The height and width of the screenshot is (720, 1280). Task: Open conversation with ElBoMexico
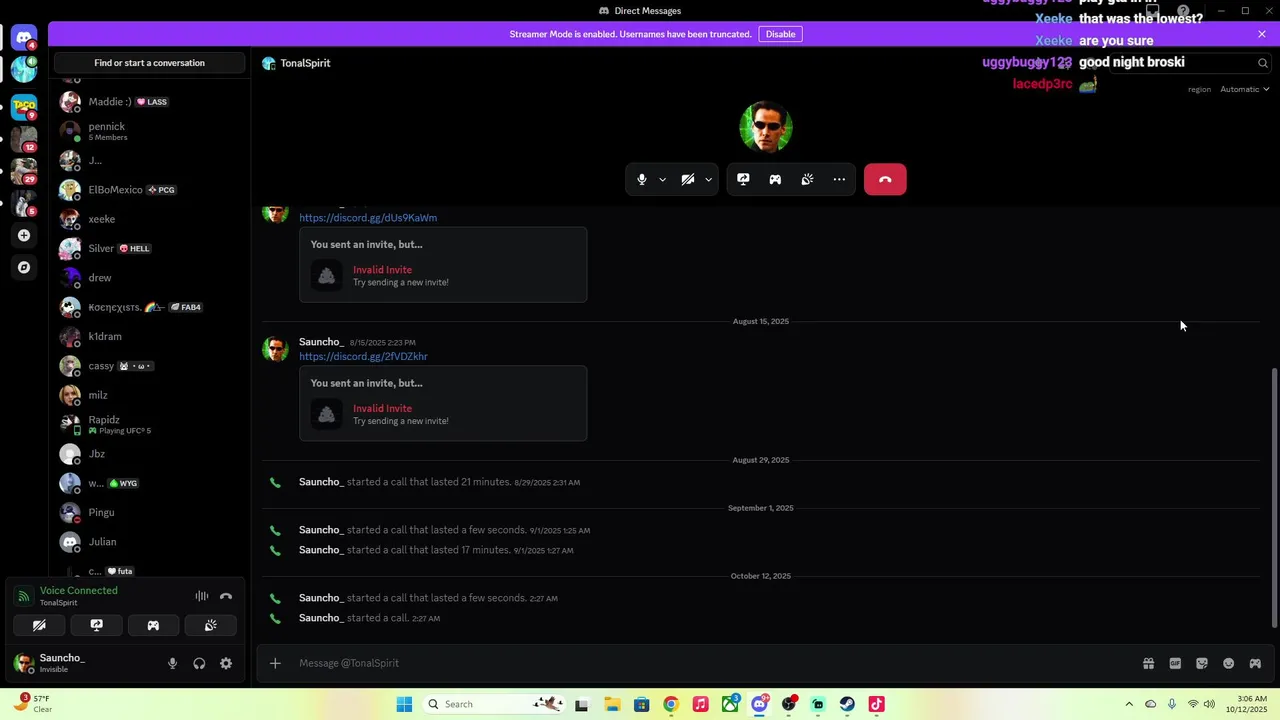click(150, 190)
